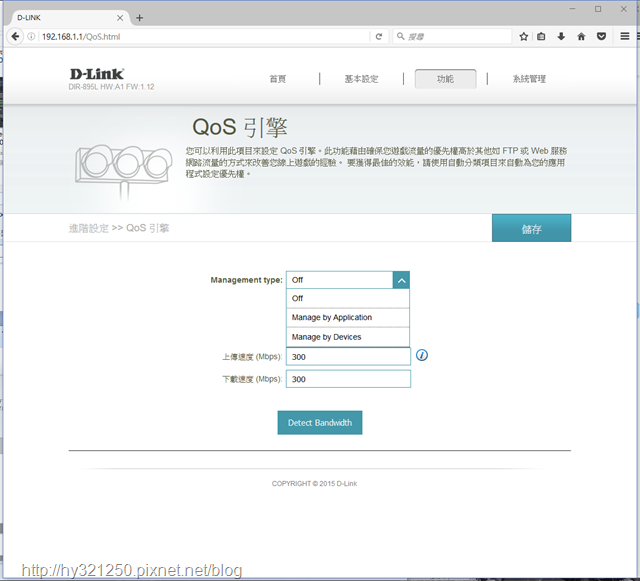Reload the page with the refresh icon
The width and height of the screenshot is (640, 581).
pos(379,37)
